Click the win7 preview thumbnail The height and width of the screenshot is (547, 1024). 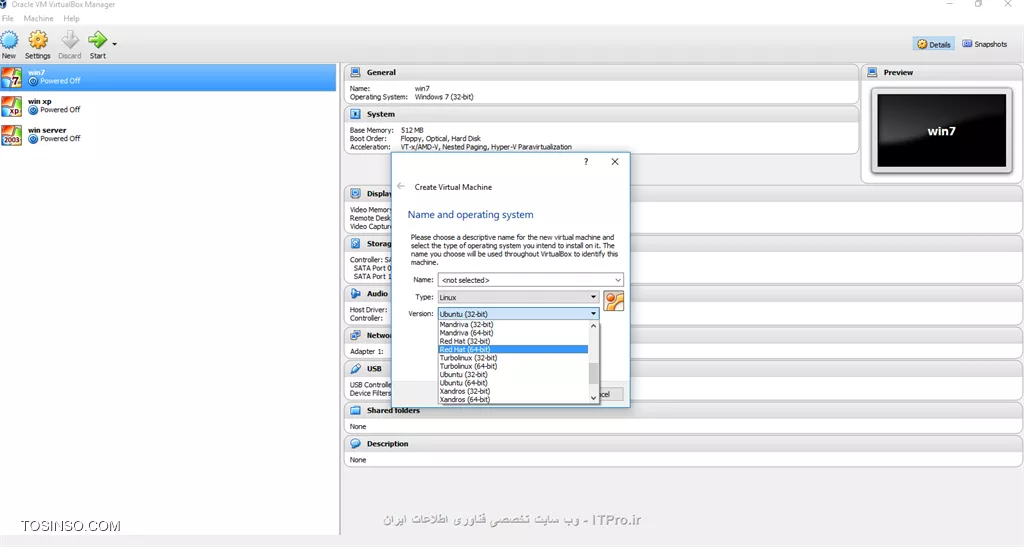[x=942, y=131]
